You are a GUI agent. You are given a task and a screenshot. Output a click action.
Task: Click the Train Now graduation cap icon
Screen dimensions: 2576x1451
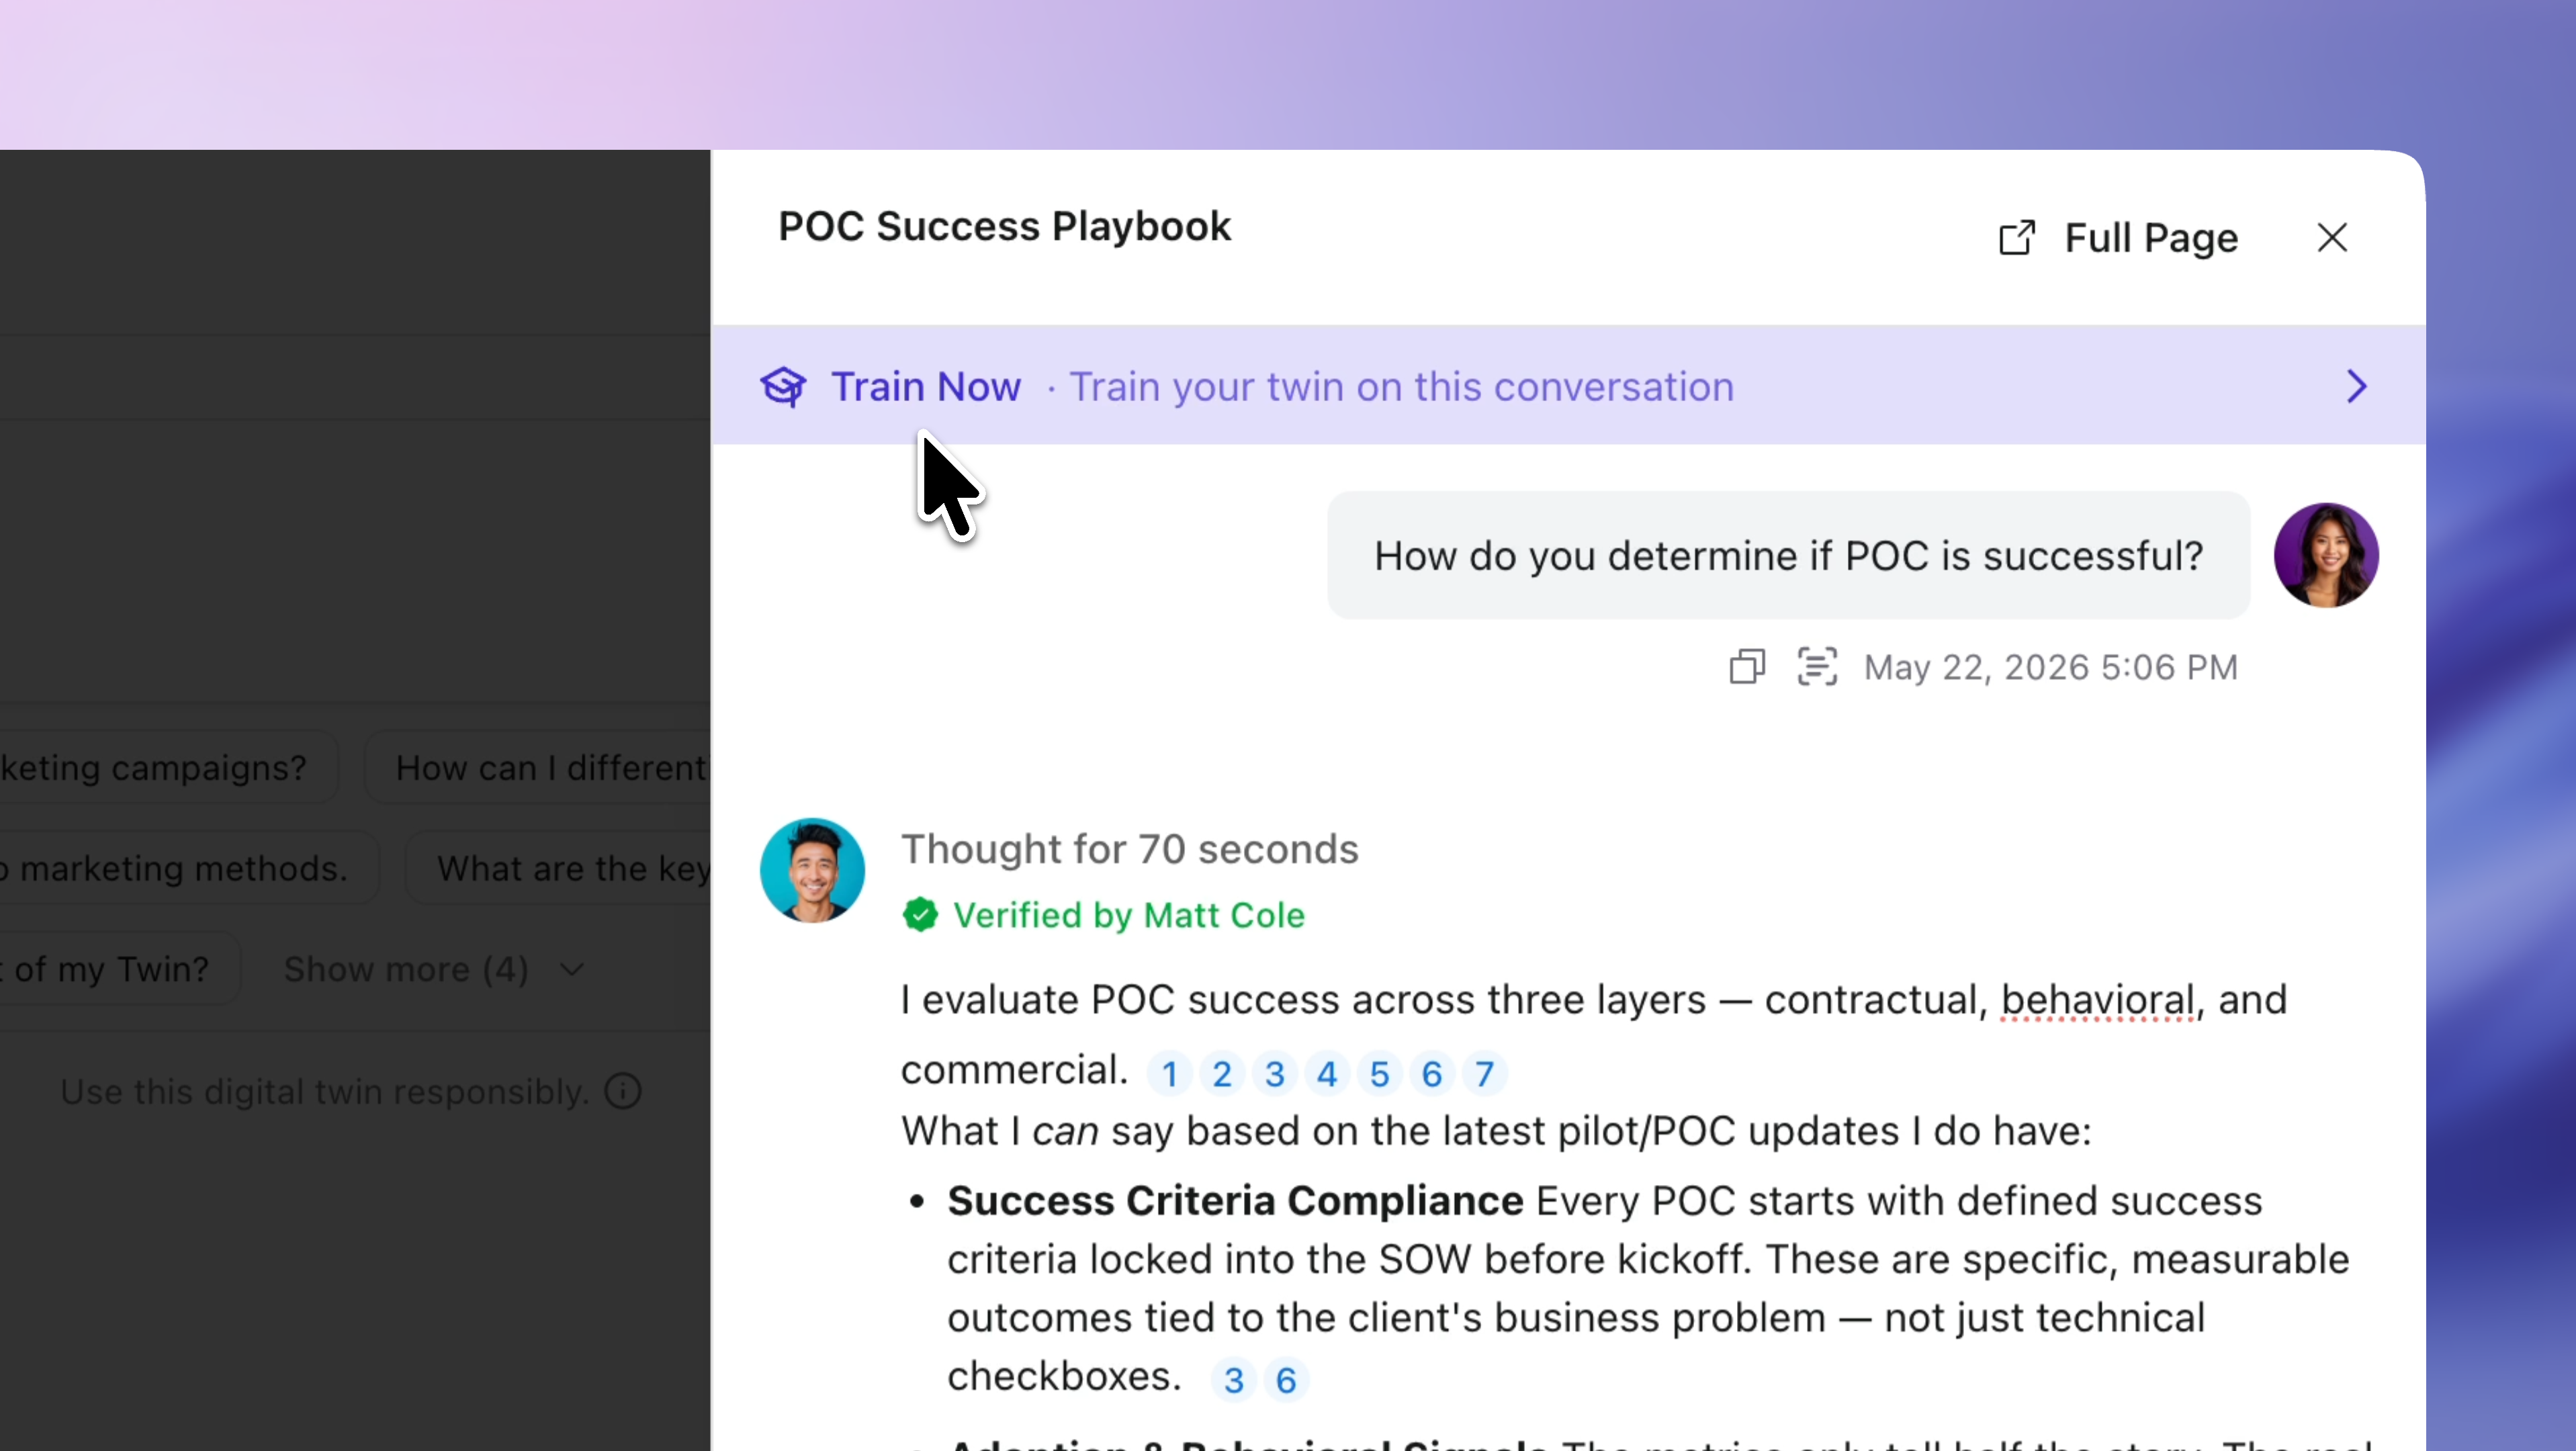coord(783,387)
